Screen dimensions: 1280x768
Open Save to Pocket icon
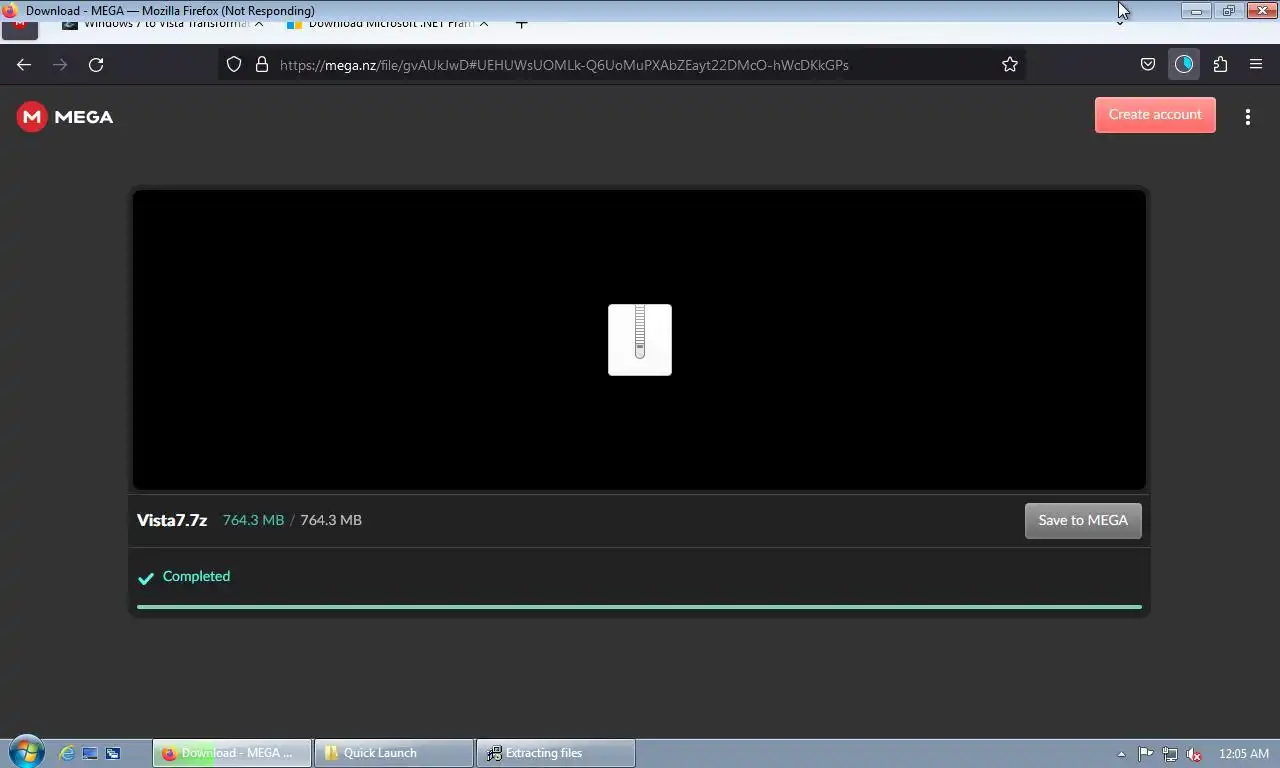pos(1148,65)
